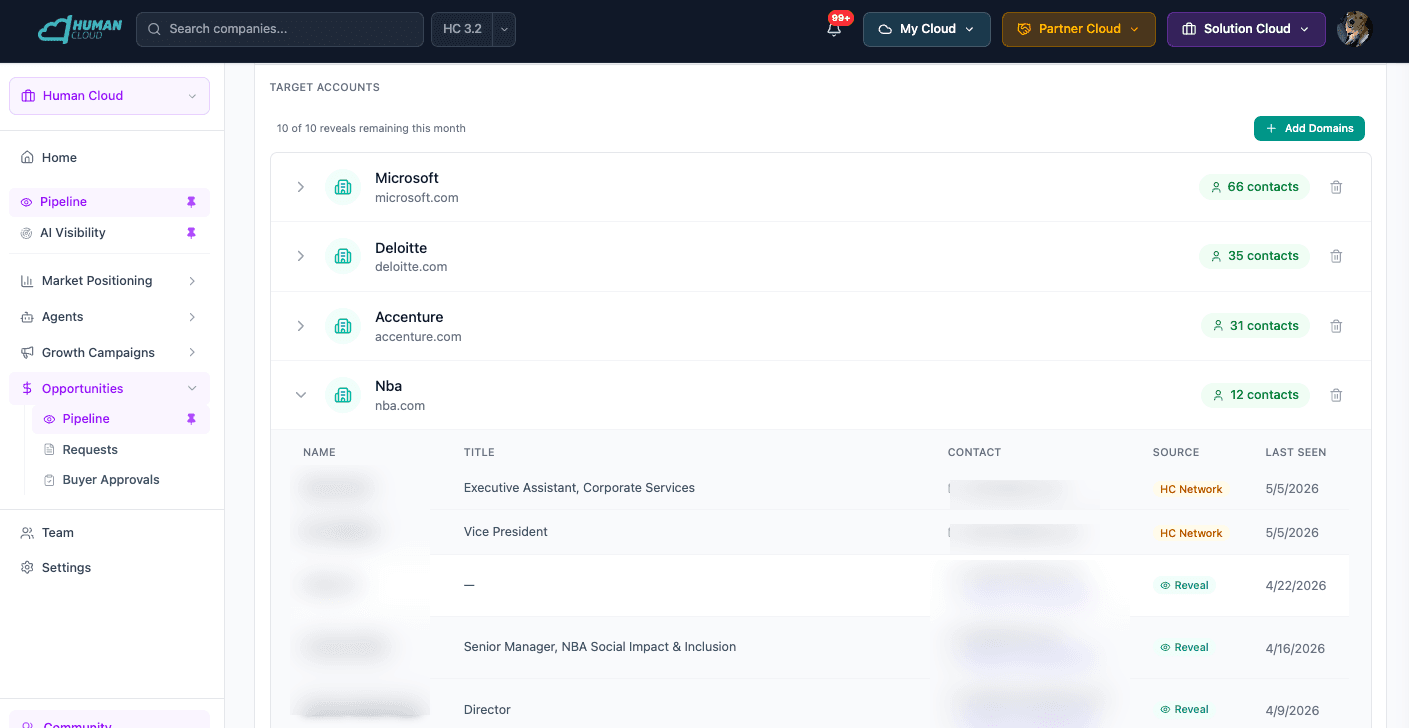Unpin the AI Visibility shortcut
Image resolution: width=1409 pixels, height=728 pixels.
click(191, 233)
